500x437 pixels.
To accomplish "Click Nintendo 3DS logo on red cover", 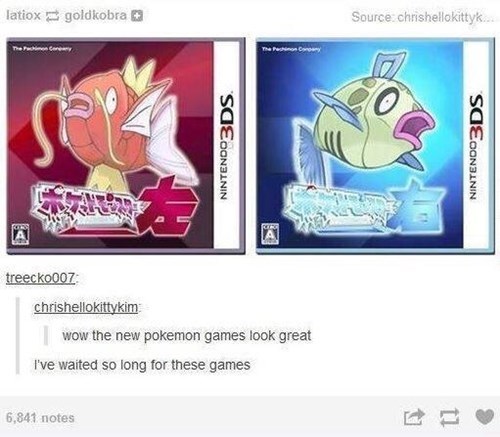I will tap(227, 147).
